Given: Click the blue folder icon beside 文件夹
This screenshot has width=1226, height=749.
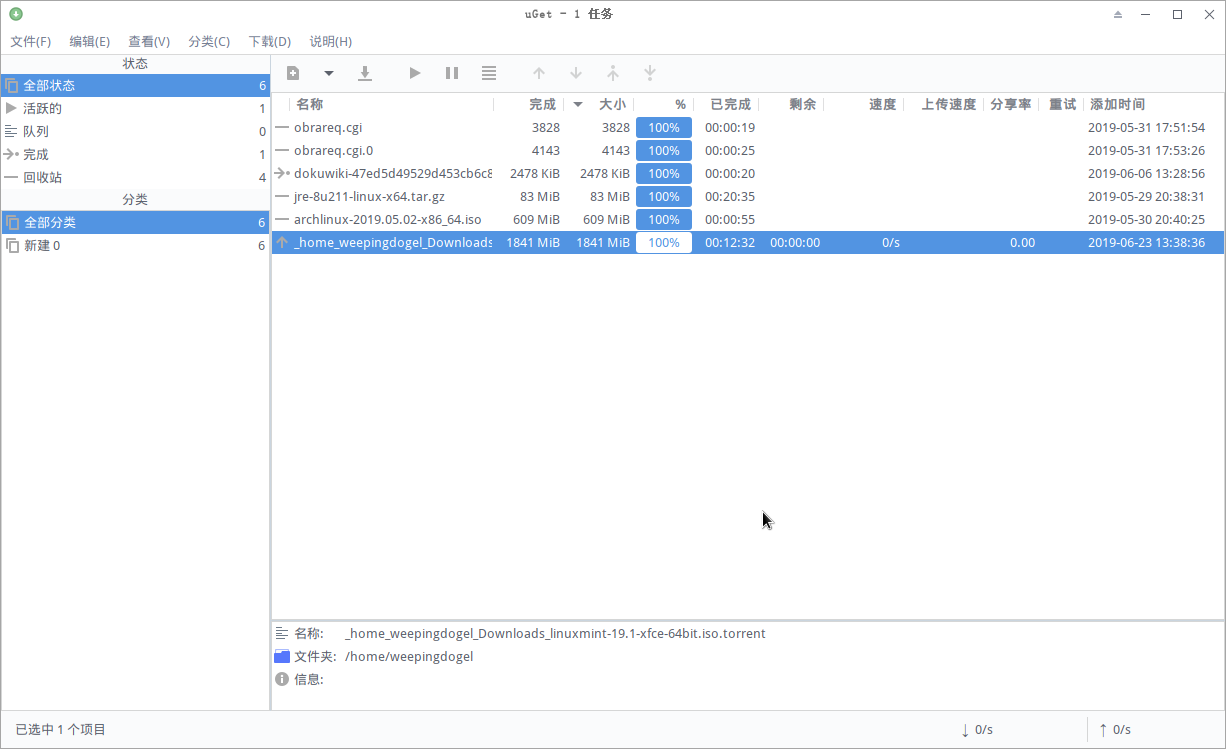Looking at the screenshot, I should 281,656.
